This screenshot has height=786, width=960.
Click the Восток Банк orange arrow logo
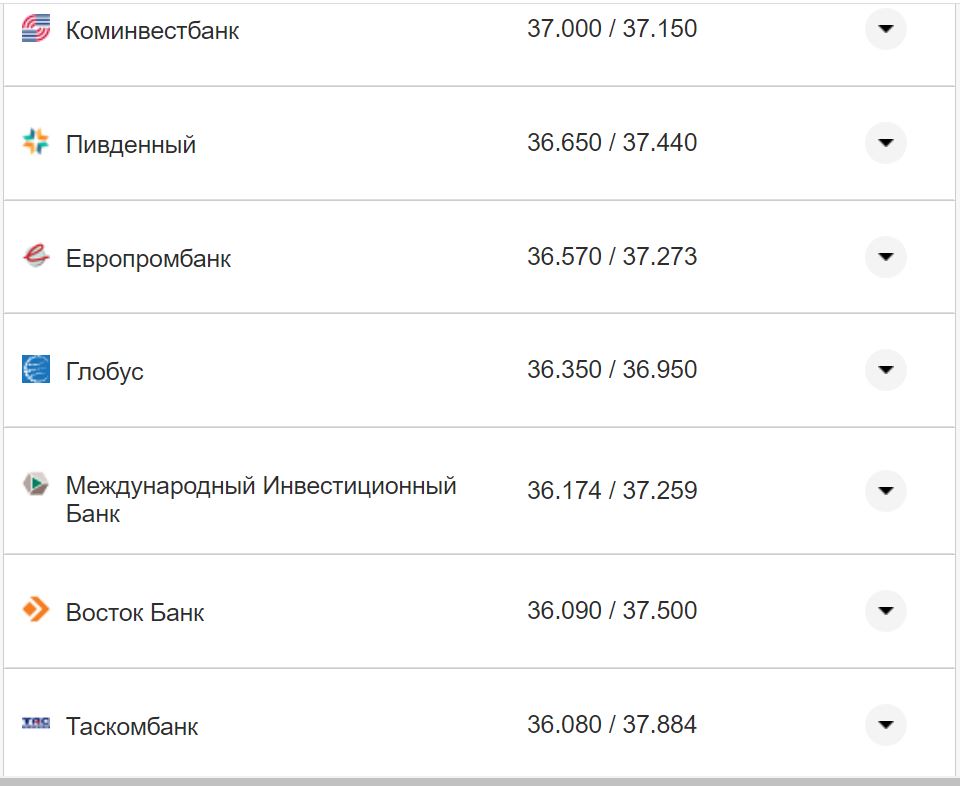coord(36,610)
